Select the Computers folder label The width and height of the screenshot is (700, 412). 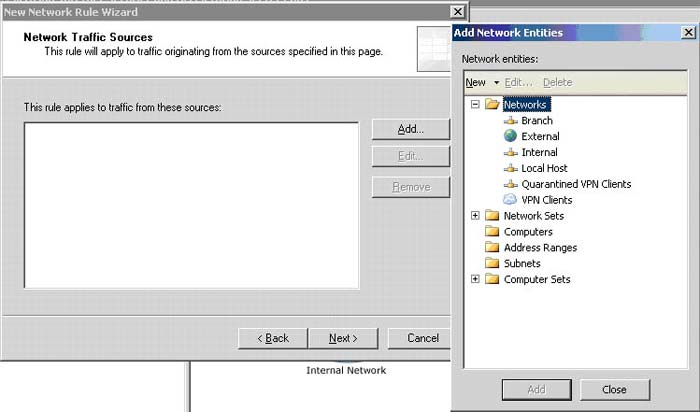tap(528, 232)
